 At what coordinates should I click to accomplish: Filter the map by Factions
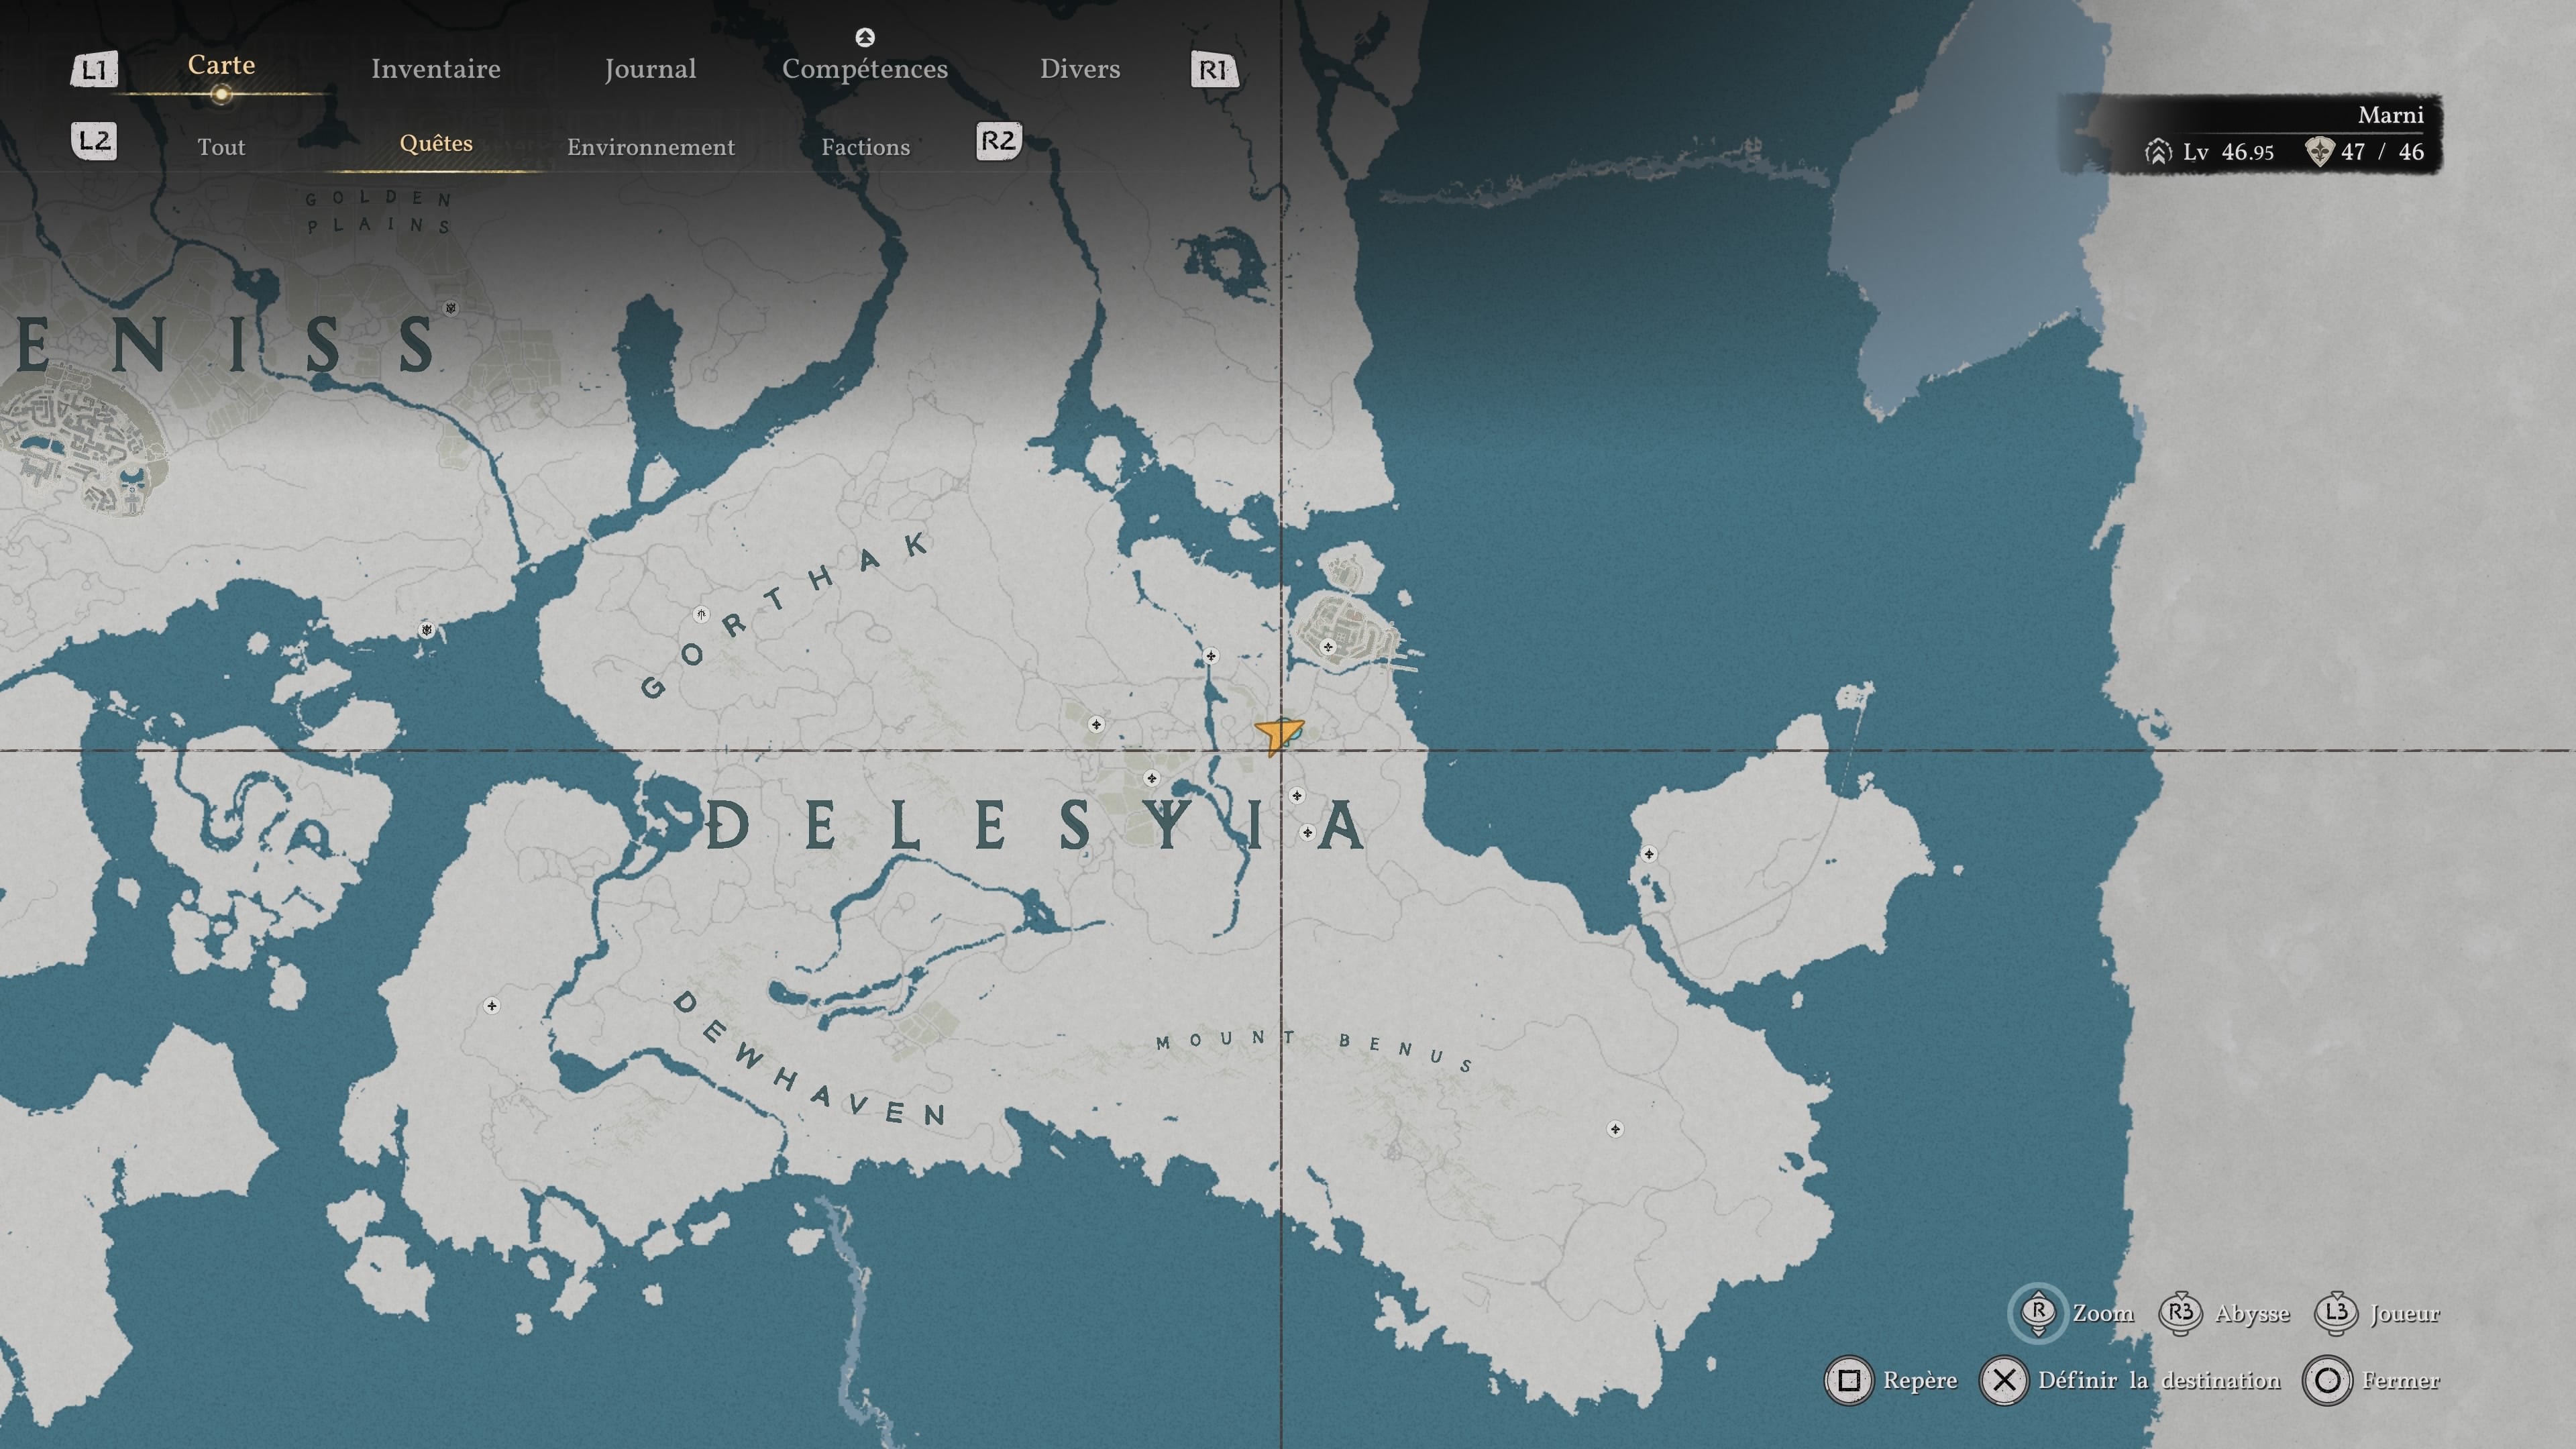(x=866, y=147)
